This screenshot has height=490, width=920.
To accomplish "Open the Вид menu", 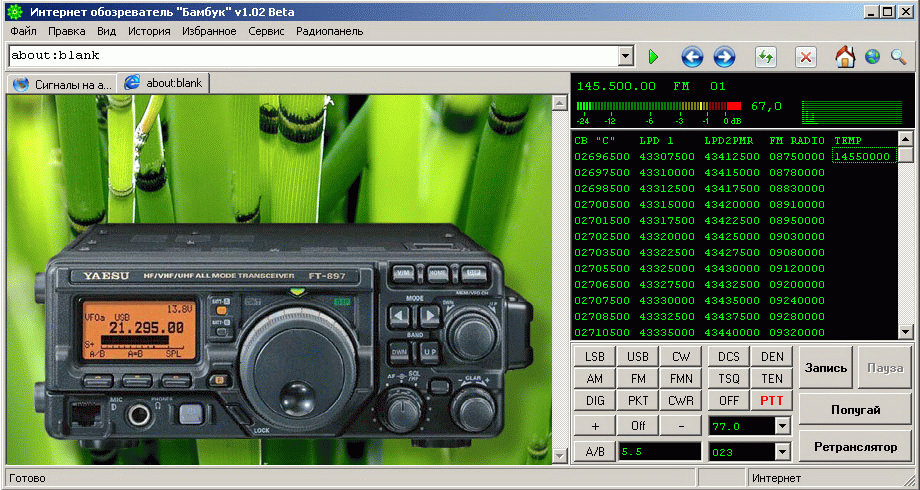I will click(106, 32).
